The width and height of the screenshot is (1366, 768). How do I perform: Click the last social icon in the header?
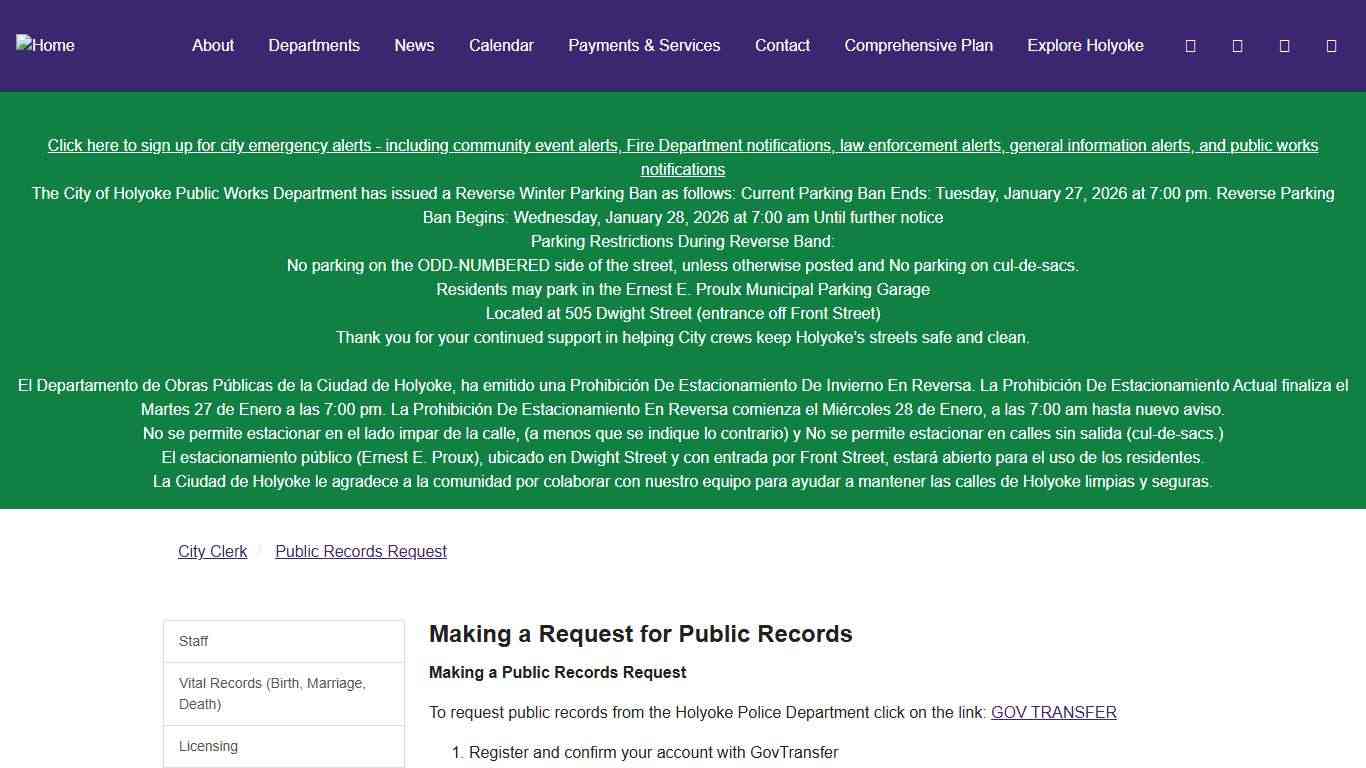(x=1331, y=45)
